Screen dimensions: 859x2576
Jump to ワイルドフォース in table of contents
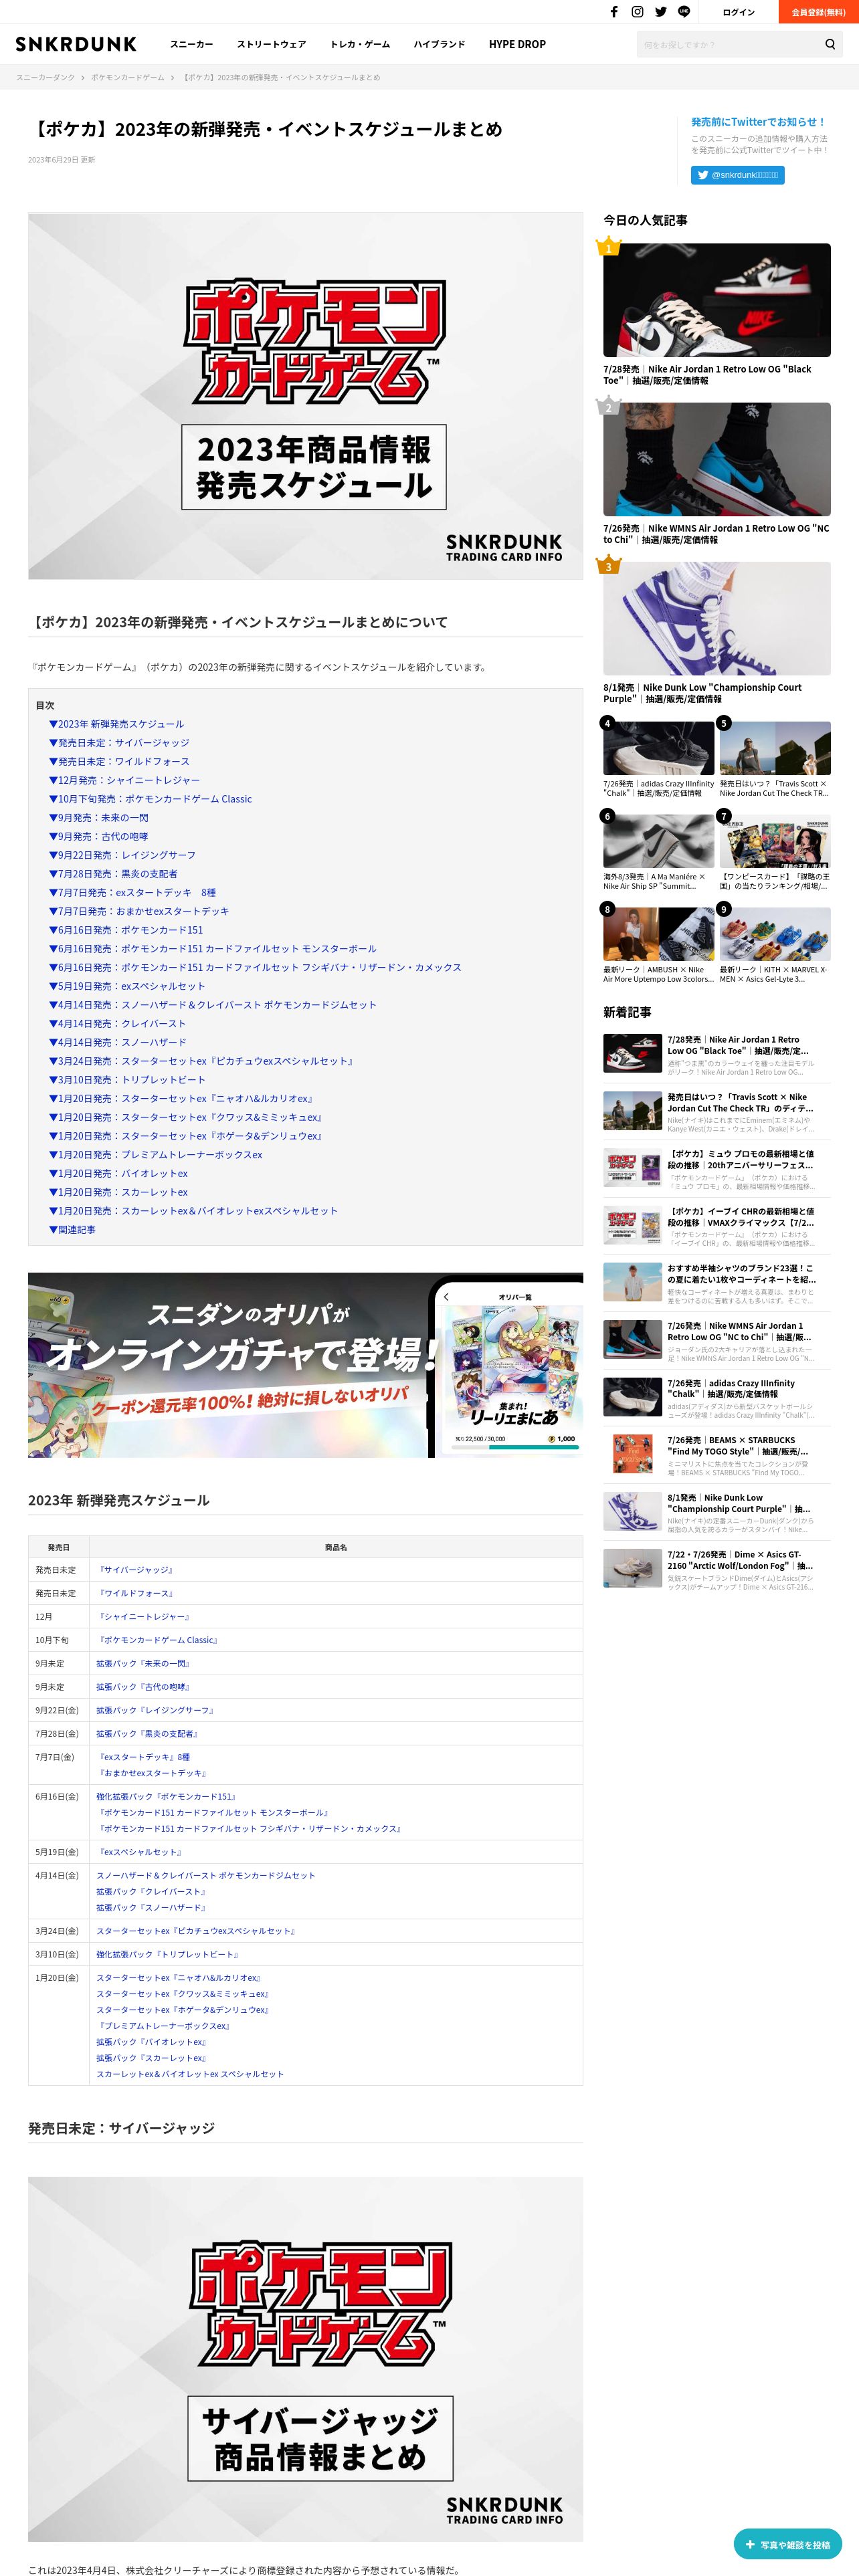coord(119,761)
